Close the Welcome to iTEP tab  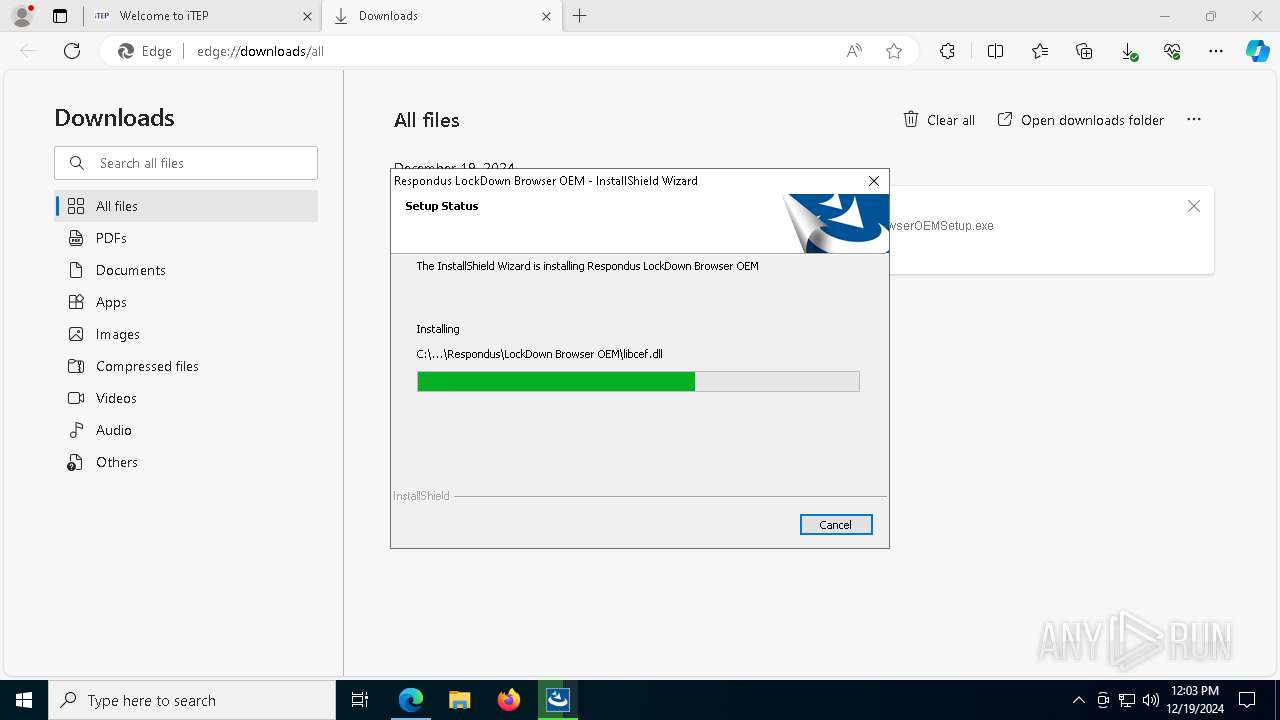[x=307, y=16]
